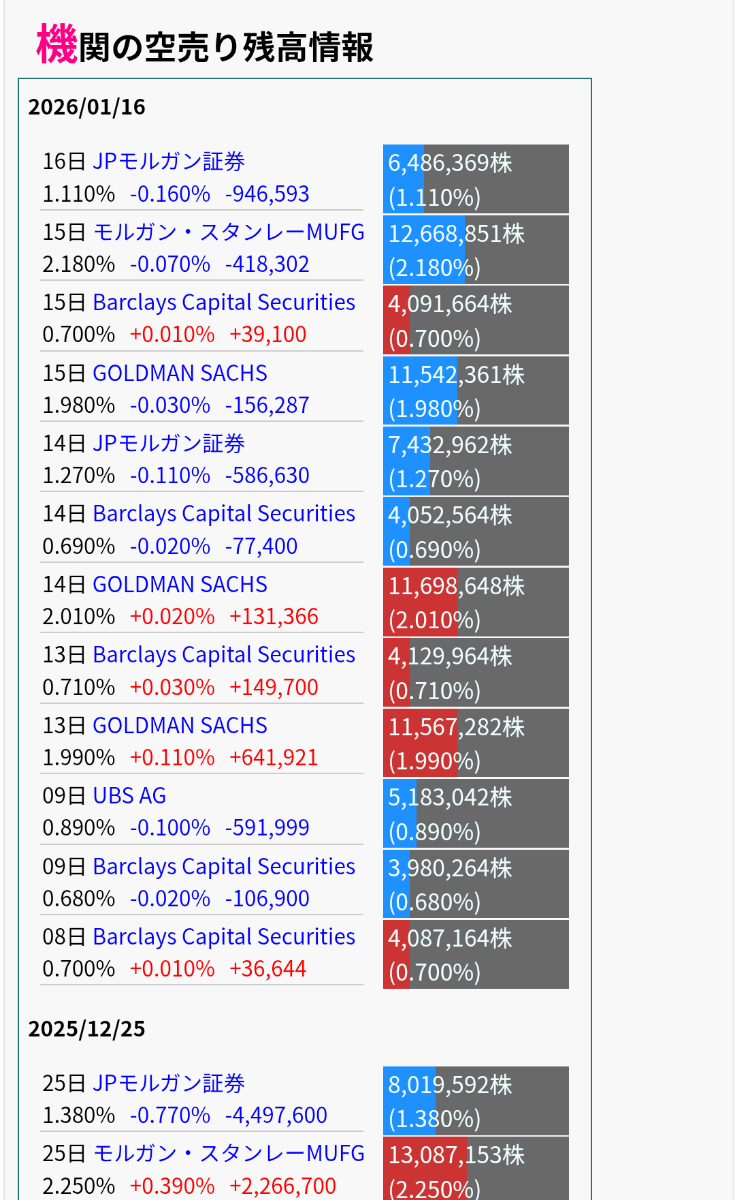Click the 15日 モルガン・スタンレーMUFG link

coord(228,233)
